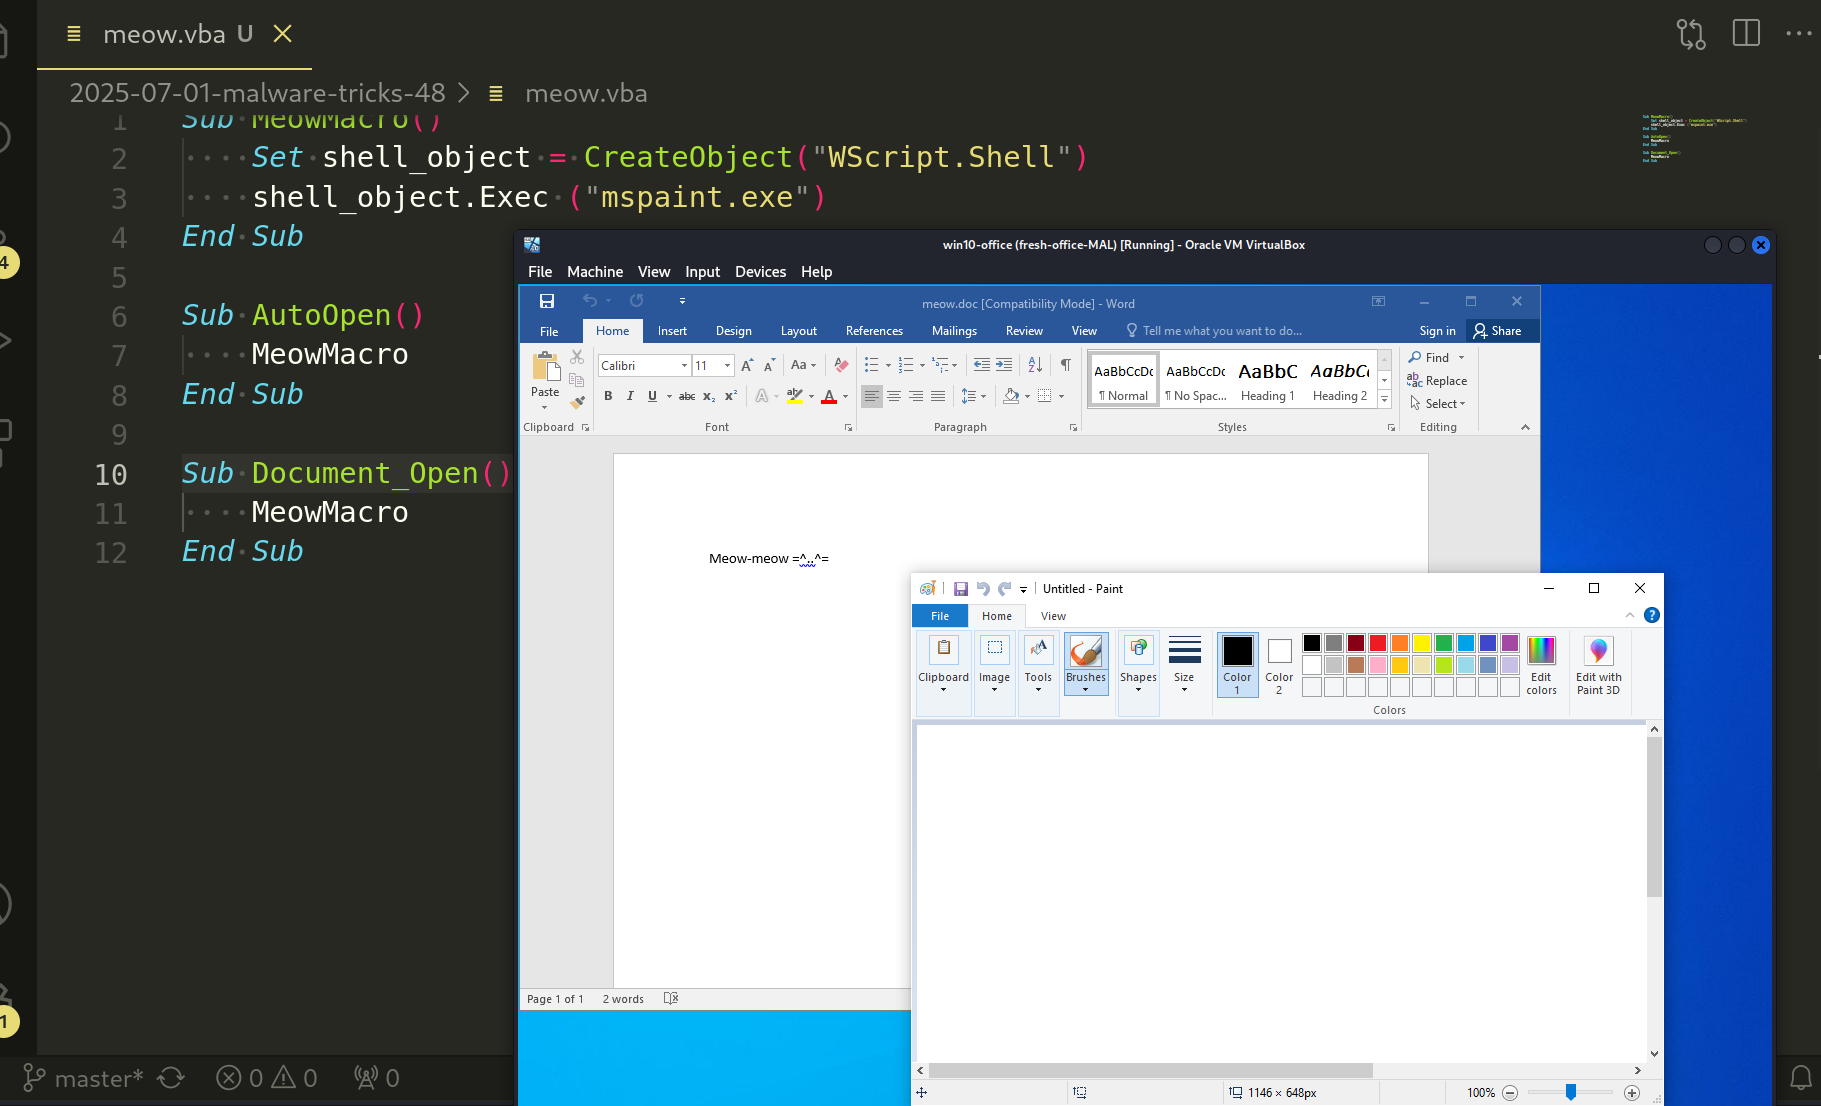Click Edit colors in Paint
Viewport: 1821px width, 1106px height.
1541,665
